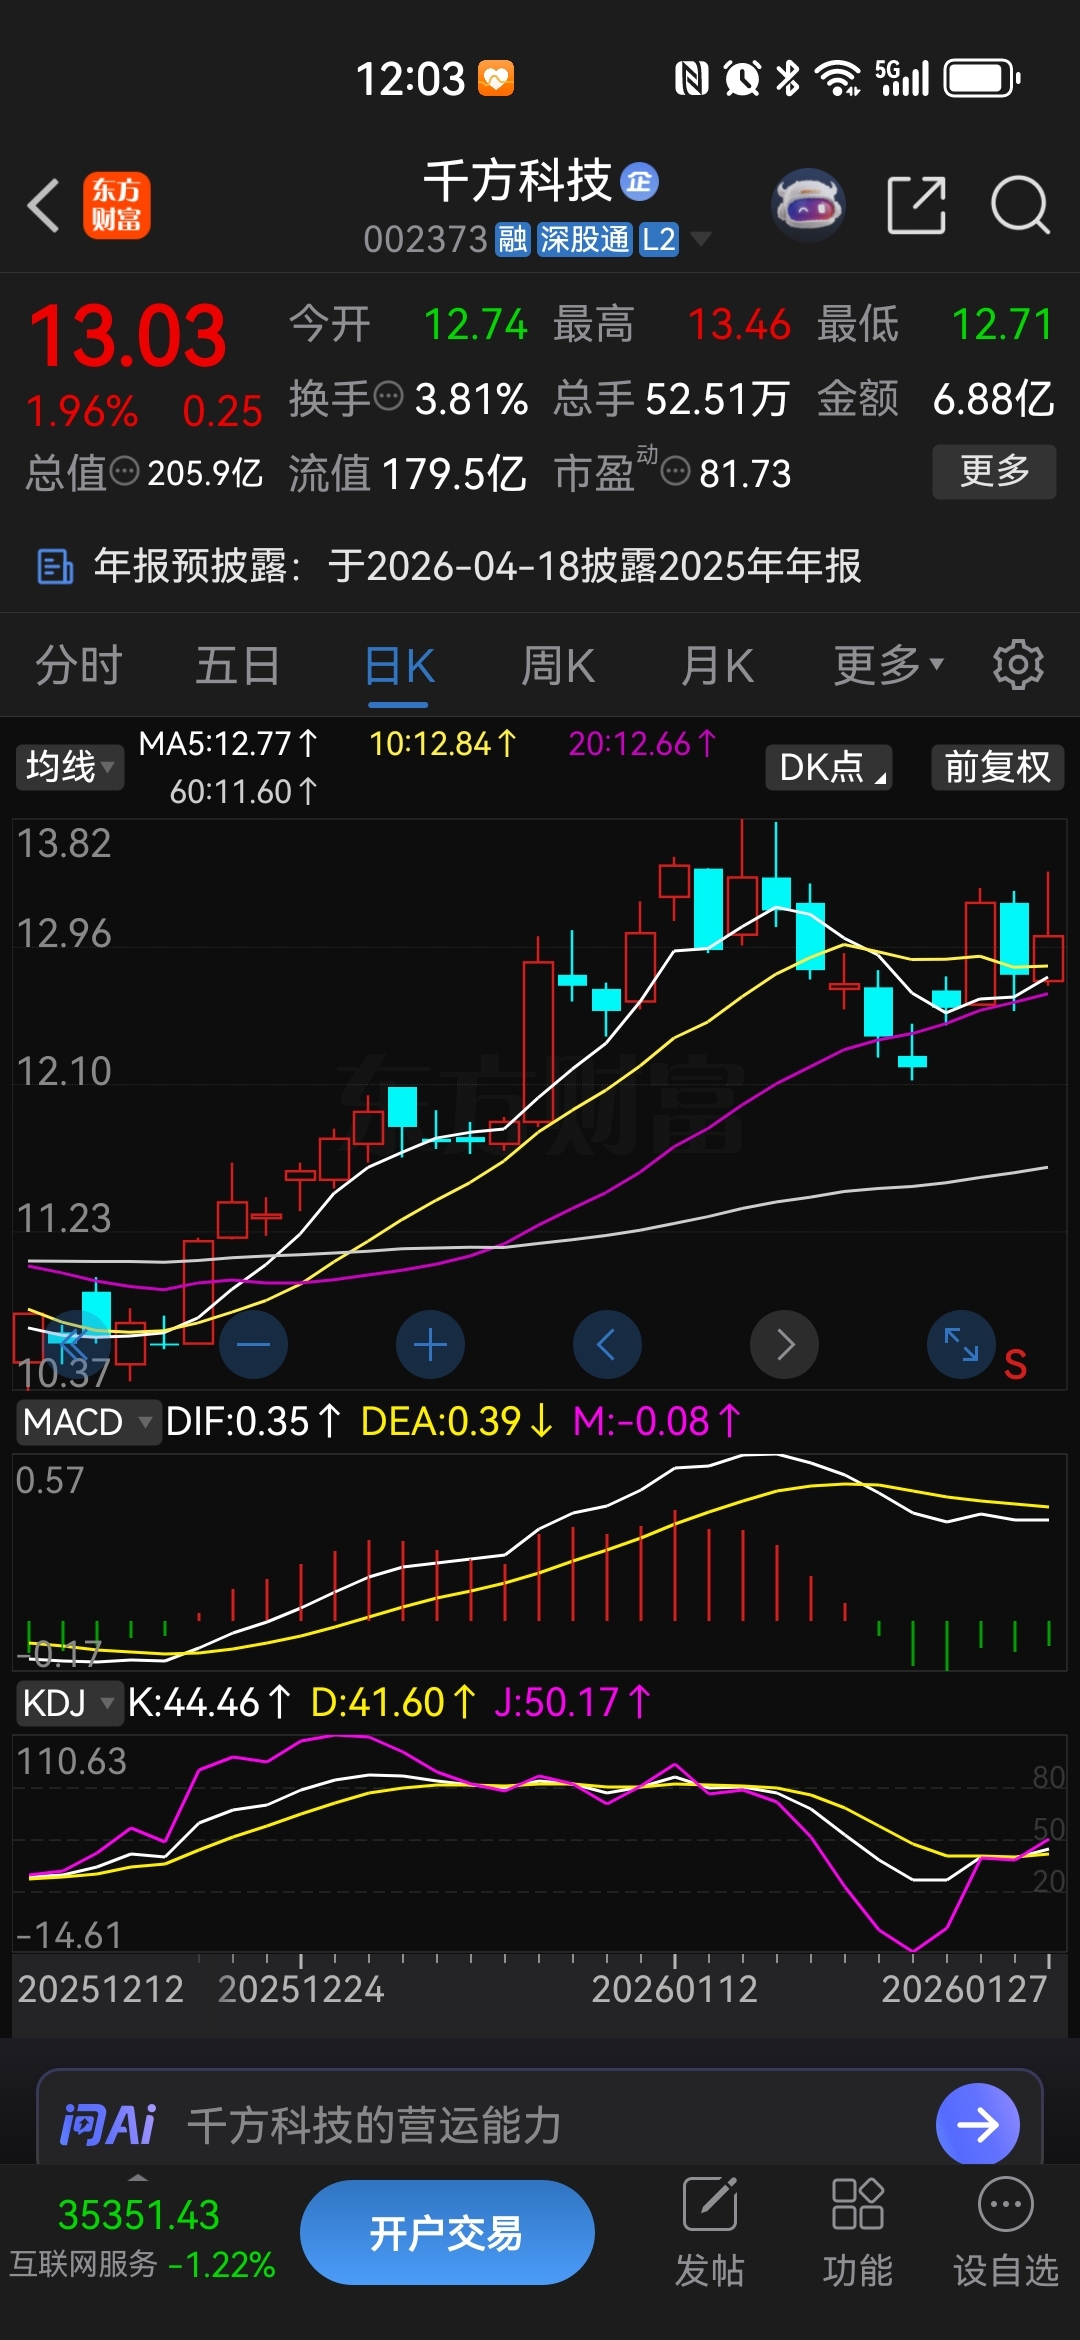Expand the index ticker up arrow

[x=138, y=2177]
